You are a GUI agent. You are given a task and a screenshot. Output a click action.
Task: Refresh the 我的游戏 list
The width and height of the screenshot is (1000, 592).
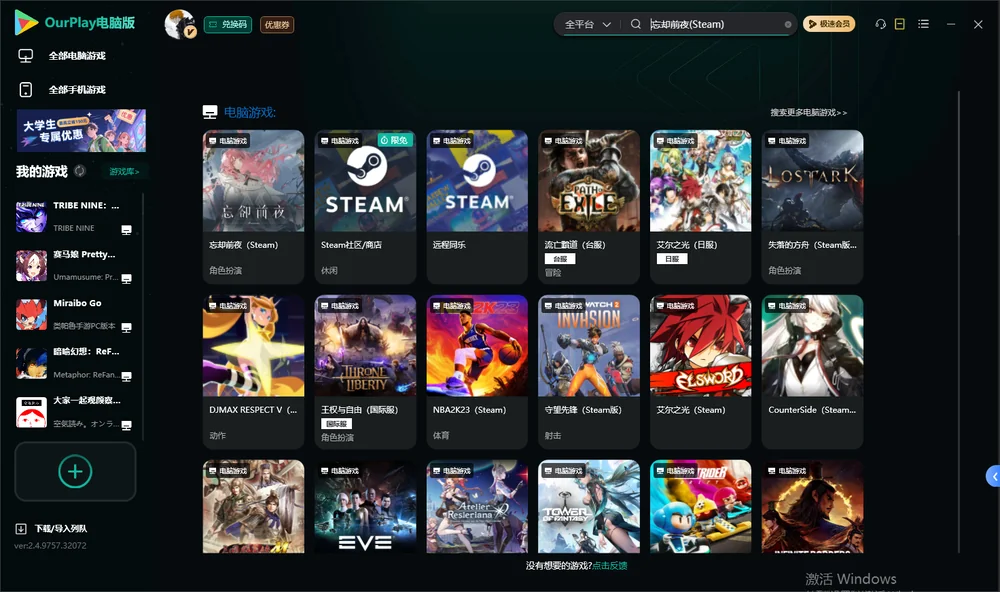click(80, 171)
